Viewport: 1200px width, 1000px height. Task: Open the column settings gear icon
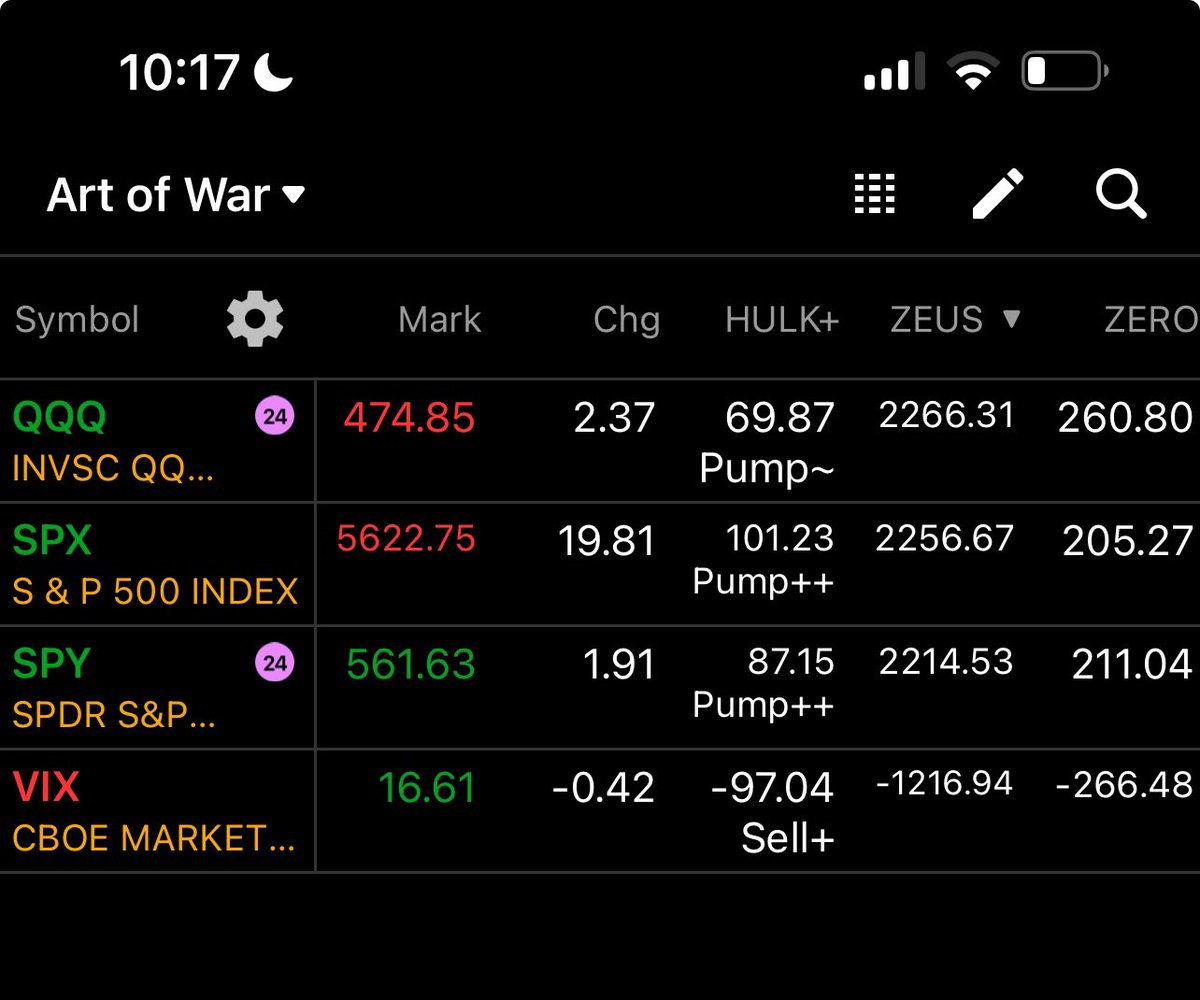pyautogui.click(x=255, y=319)
